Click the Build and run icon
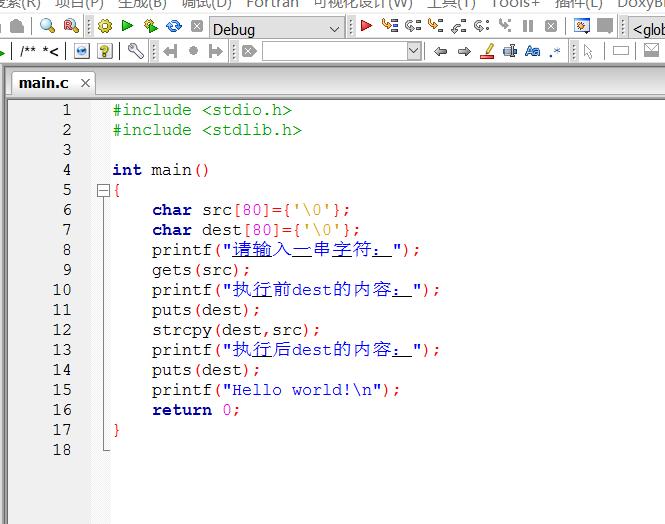Viewport: 665px width, 524px height. [151, 26]
